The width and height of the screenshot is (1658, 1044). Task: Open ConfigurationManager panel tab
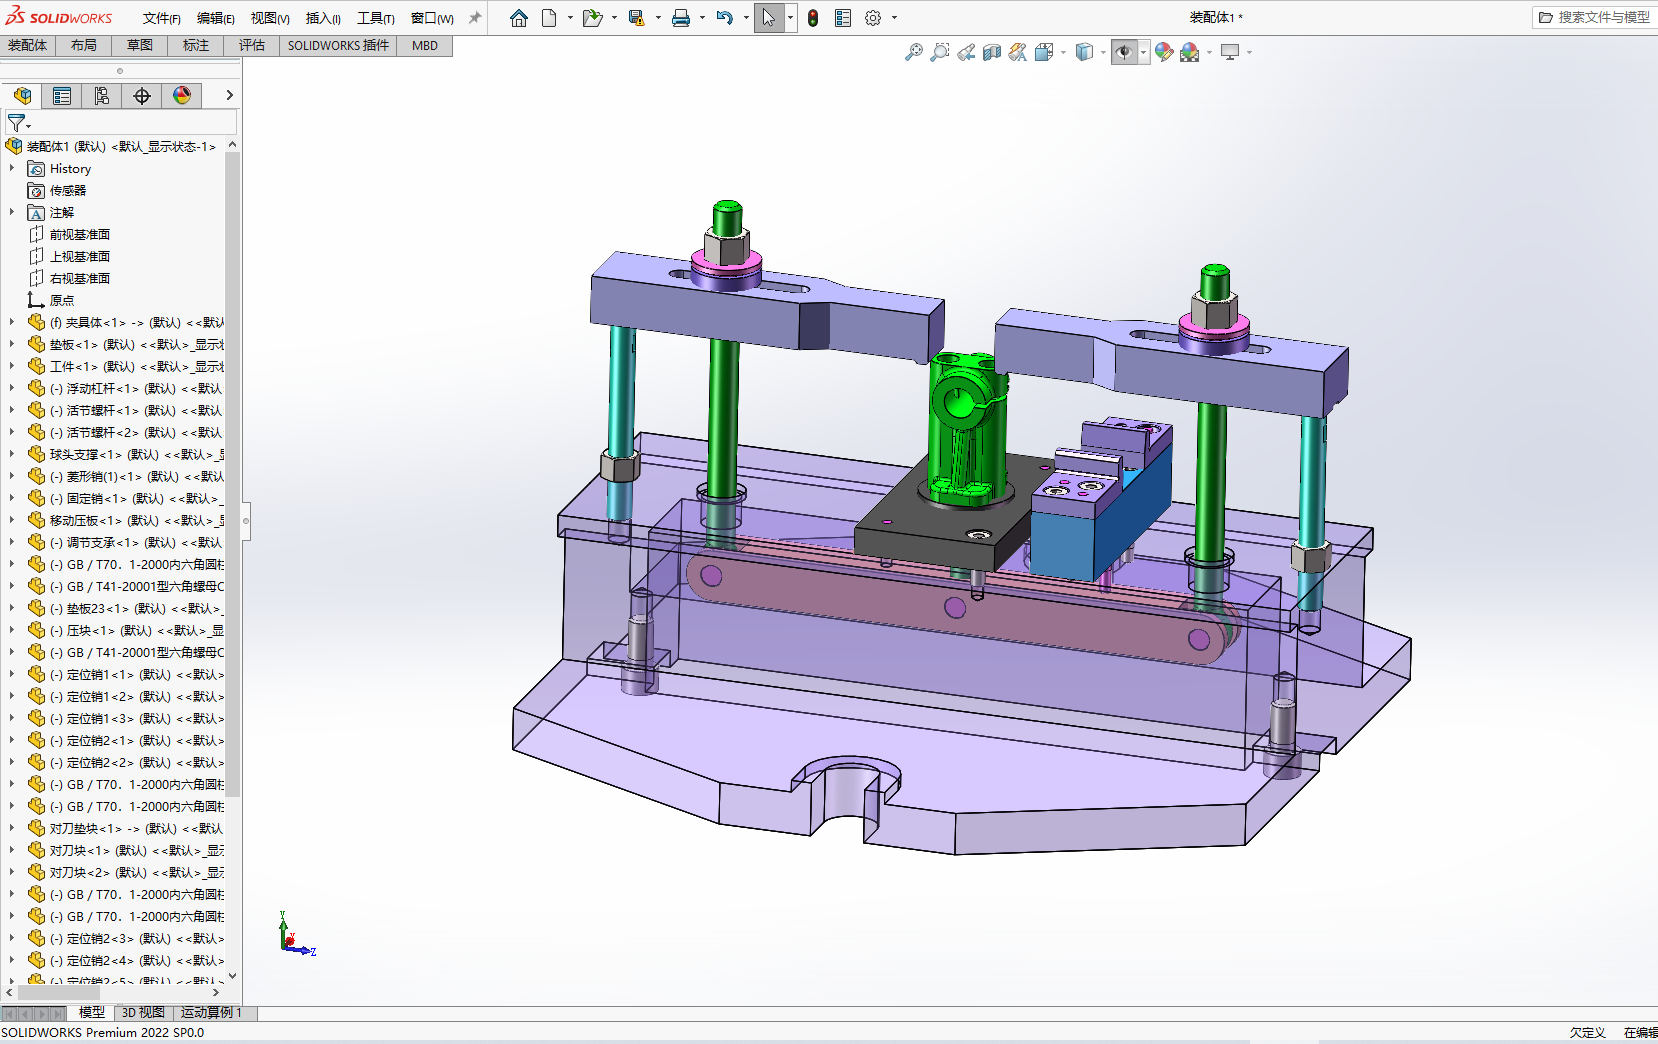(102, 95)
